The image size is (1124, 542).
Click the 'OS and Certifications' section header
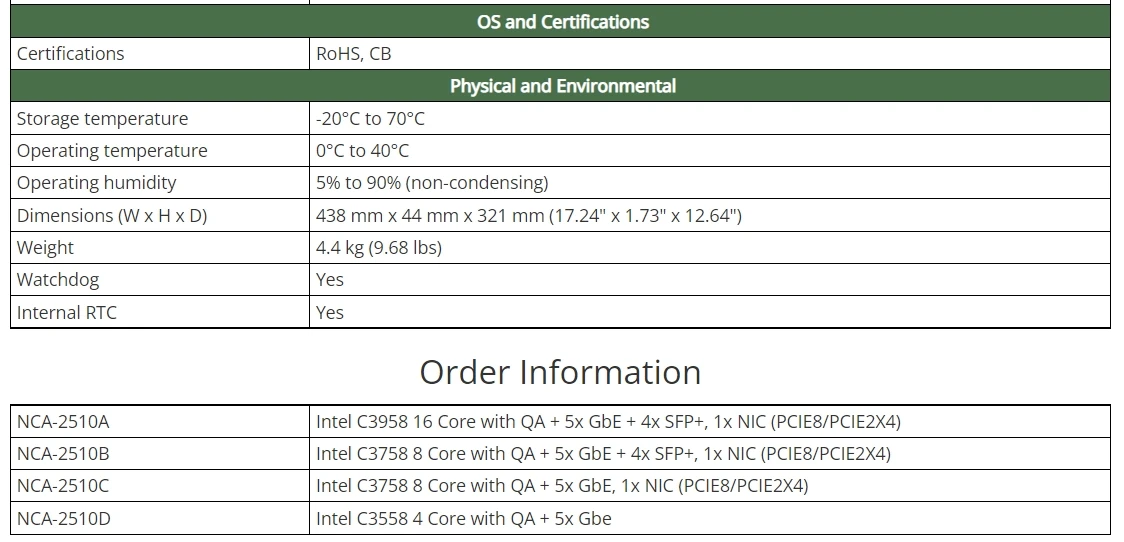(563, 22)
